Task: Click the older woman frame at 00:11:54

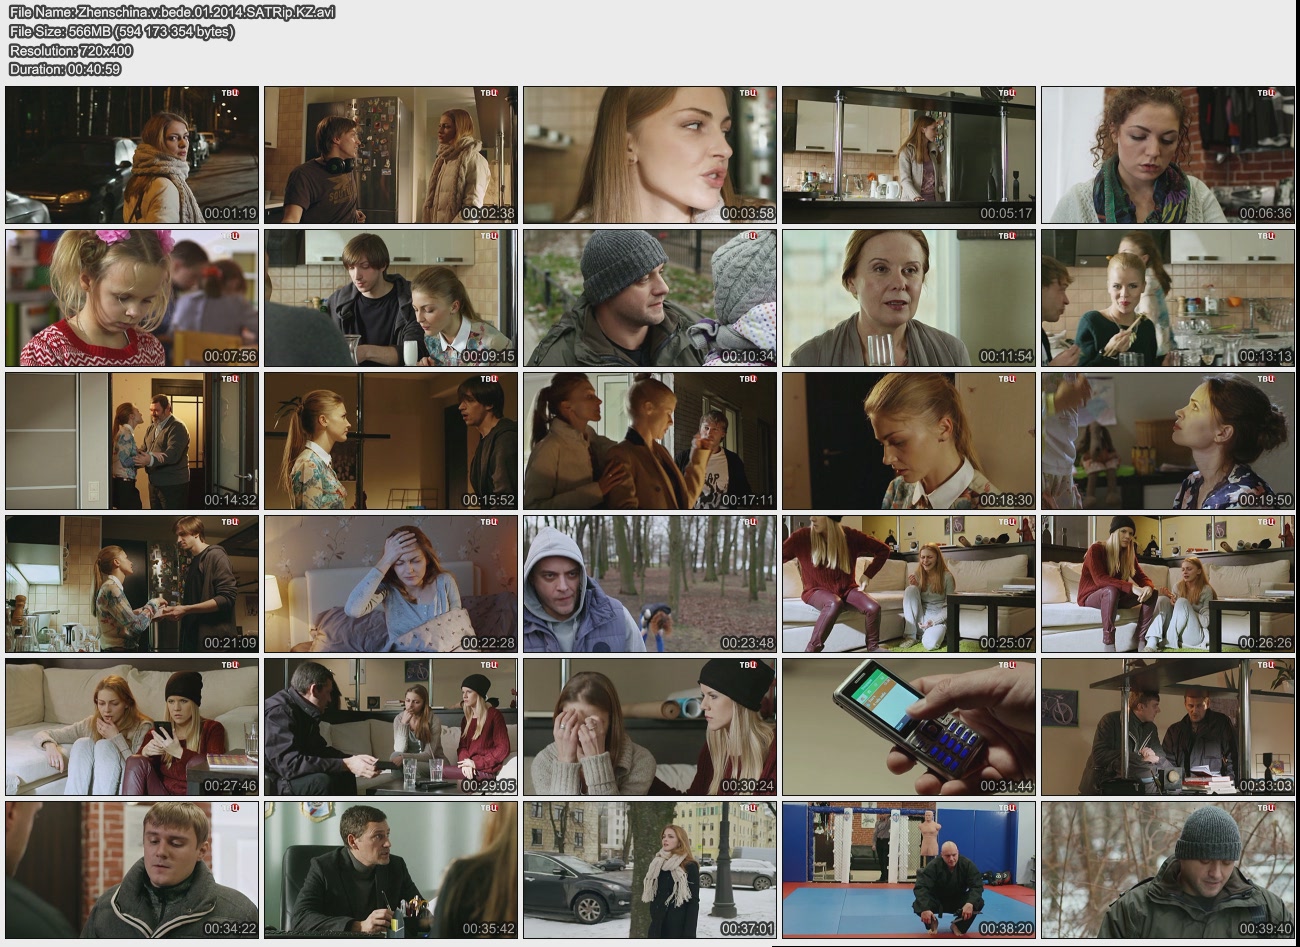Action: pyautogui.click(x=908, y=298)
